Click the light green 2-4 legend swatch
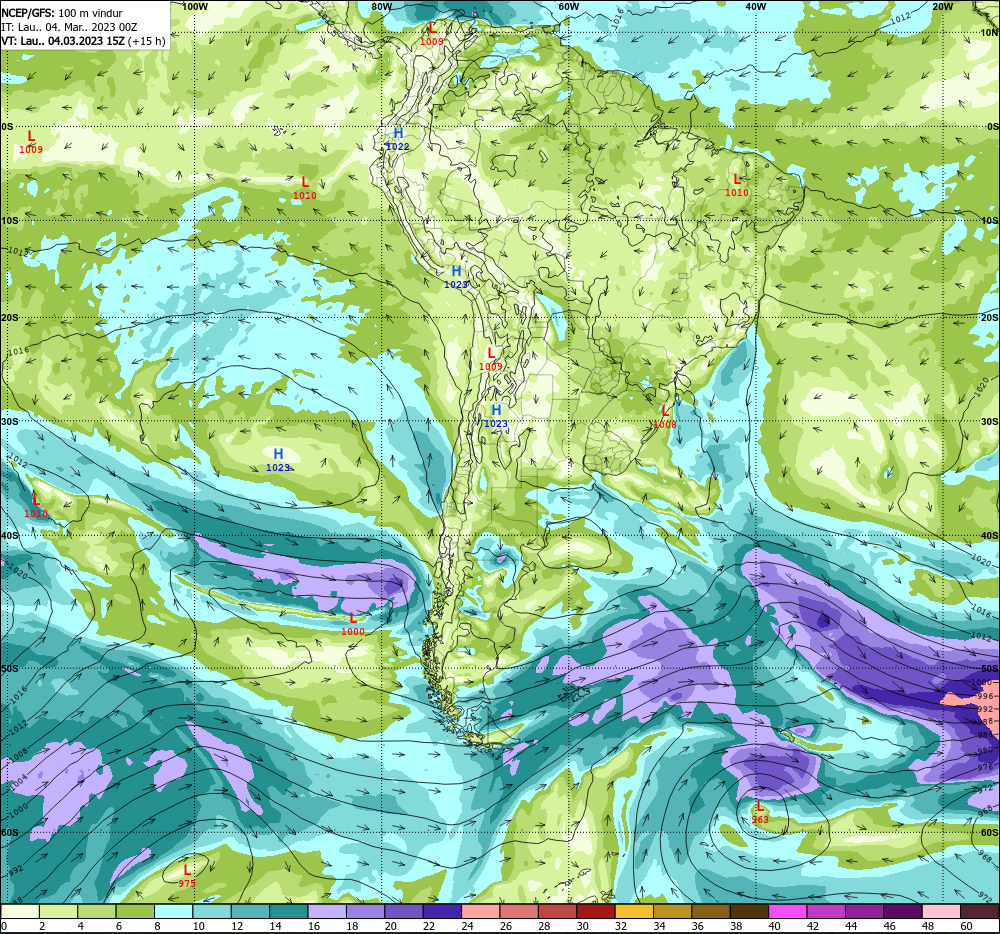This screenshot has width=1000, height=934. (58, 911)
